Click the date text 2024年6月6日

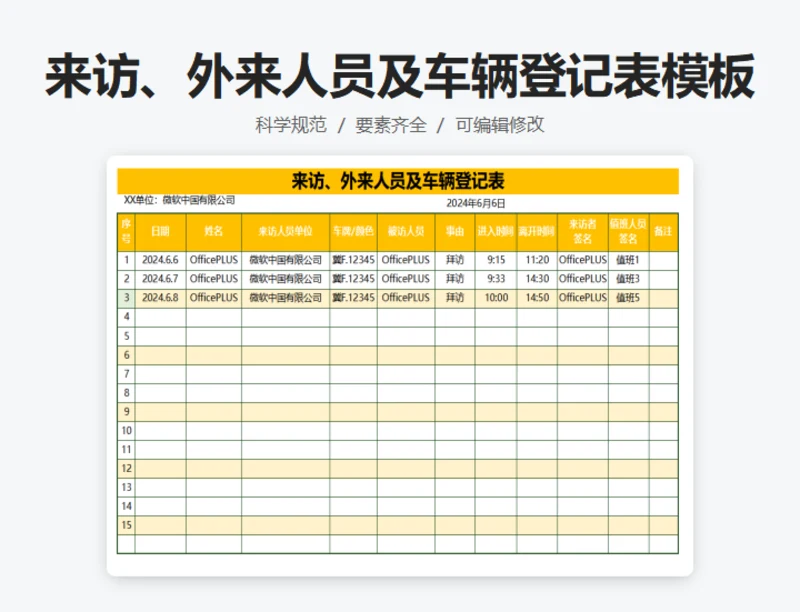coord(476,203)
